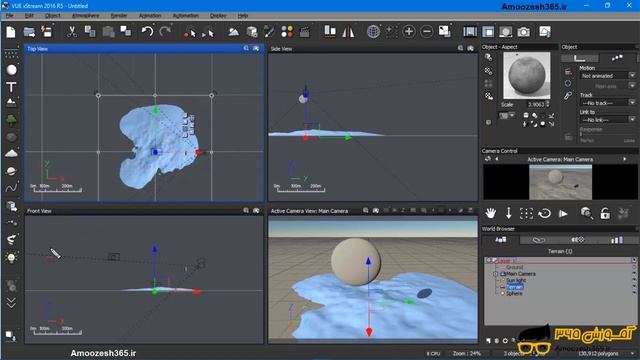Viewport: 640px width, 360px height.
Task: Open the material editor four-color spheres icon
Action: [287, 32]
